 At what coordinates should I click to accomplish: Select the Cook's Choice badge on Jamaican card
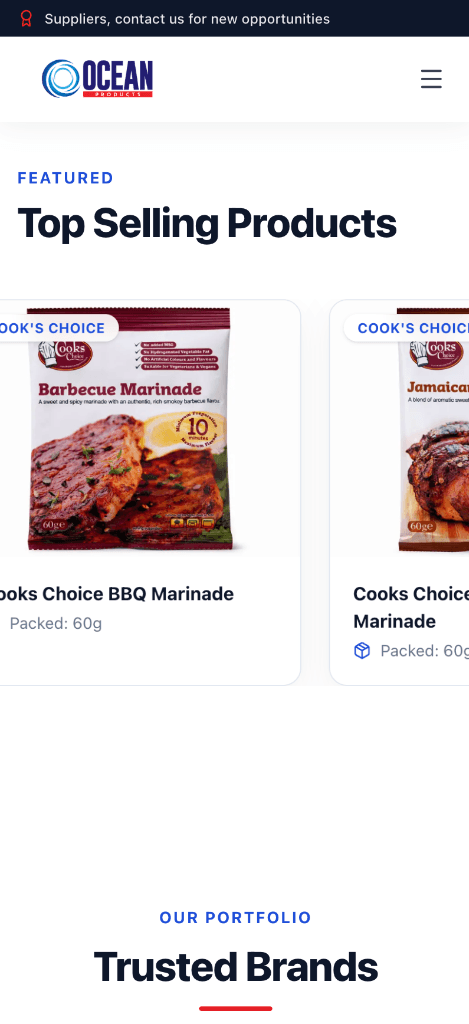click(406, 328)
